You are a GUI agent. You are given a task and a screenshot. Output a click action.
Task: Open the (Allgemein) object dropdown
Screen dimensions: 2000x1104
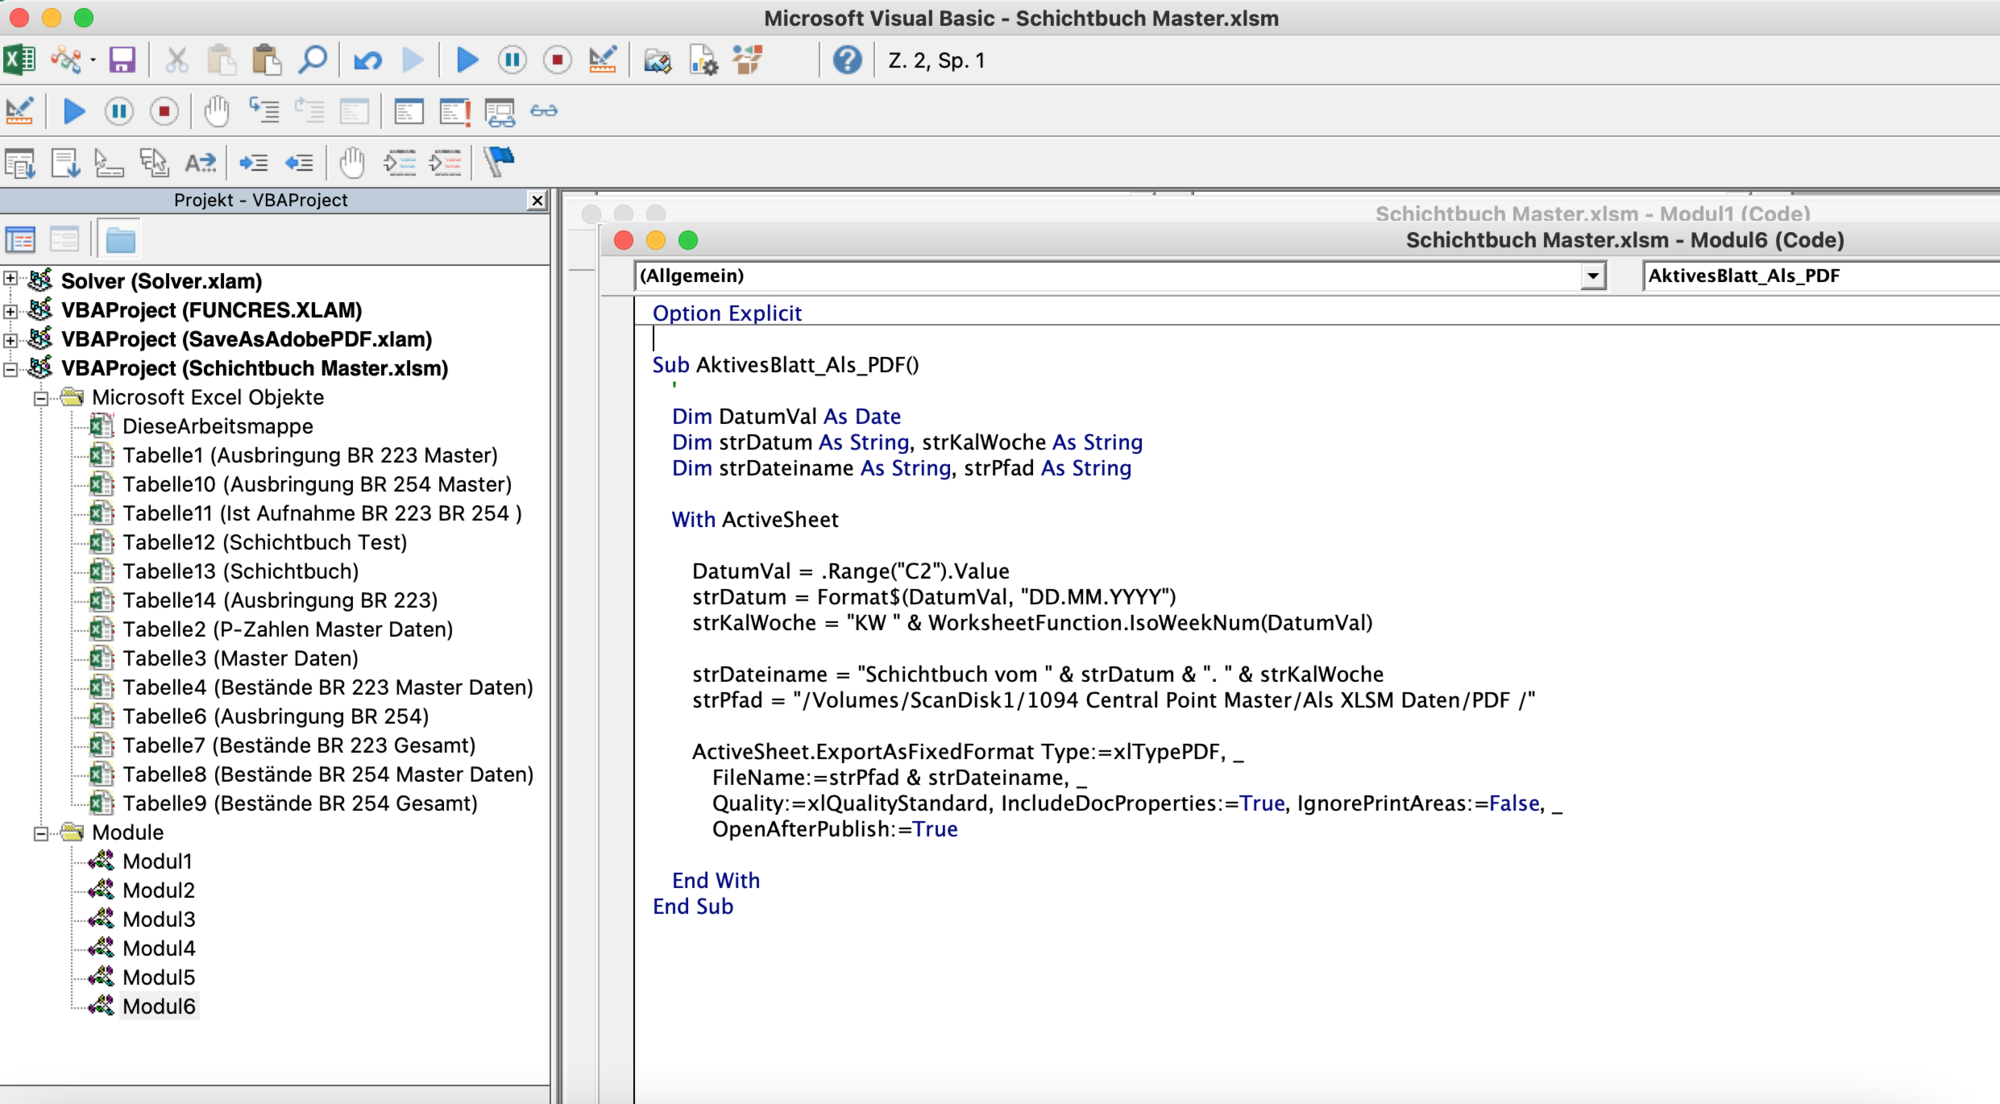1593,276
